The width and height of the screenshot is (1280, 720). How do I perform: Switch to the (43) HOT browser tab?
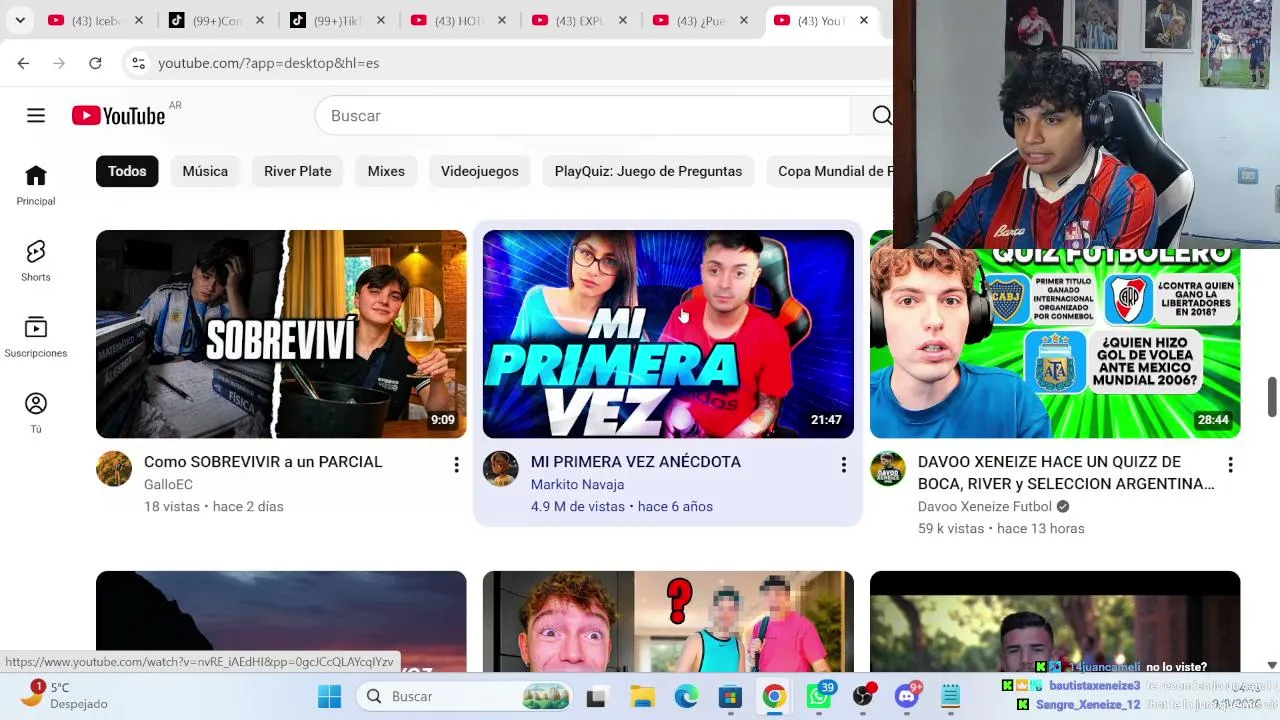point(458,20)
